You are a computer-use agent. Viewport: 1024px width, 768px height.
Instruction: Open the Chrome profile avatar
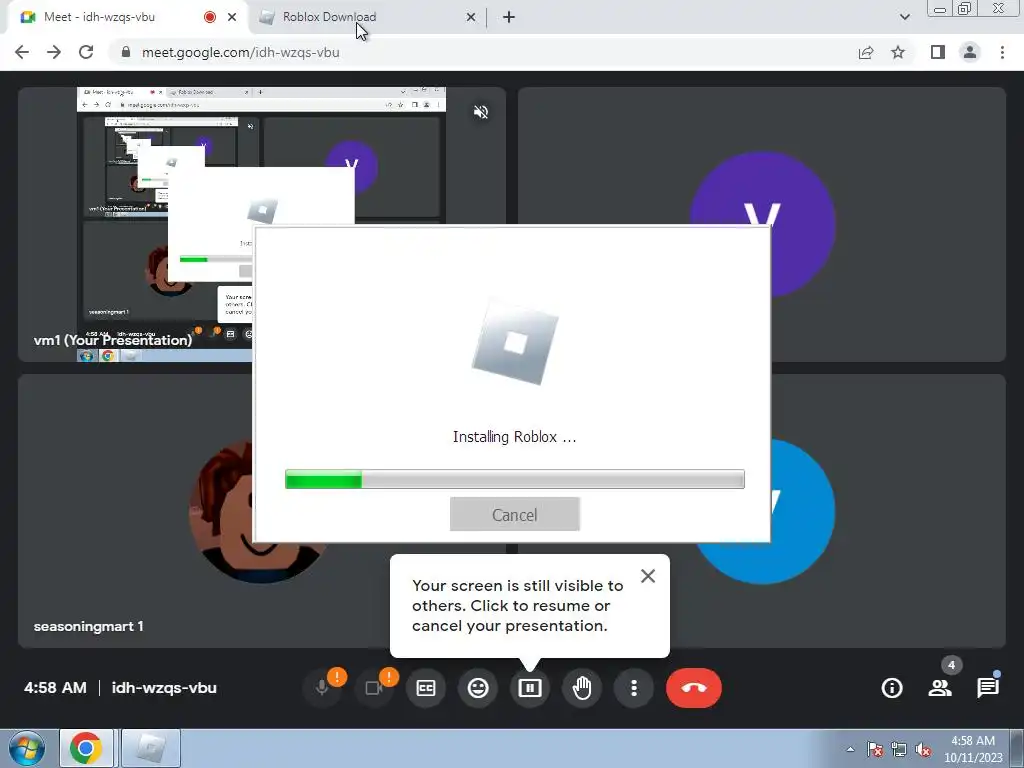pos(970,52)
